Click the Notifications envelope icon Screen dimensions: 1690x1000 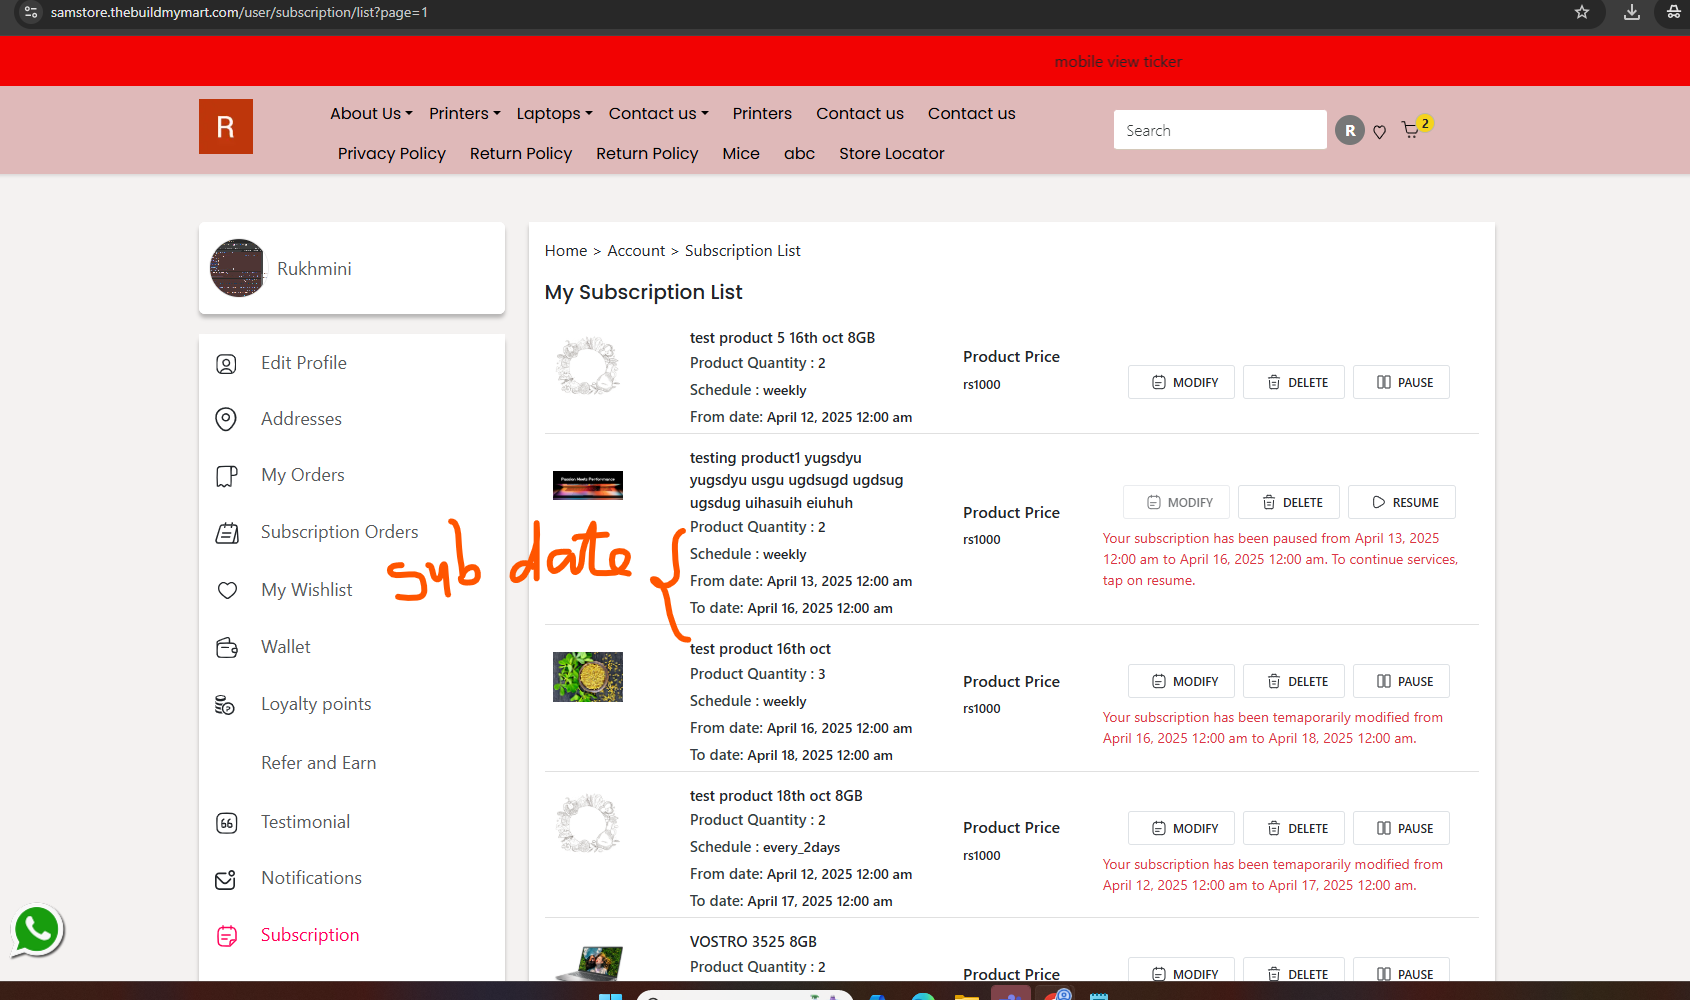226,879
